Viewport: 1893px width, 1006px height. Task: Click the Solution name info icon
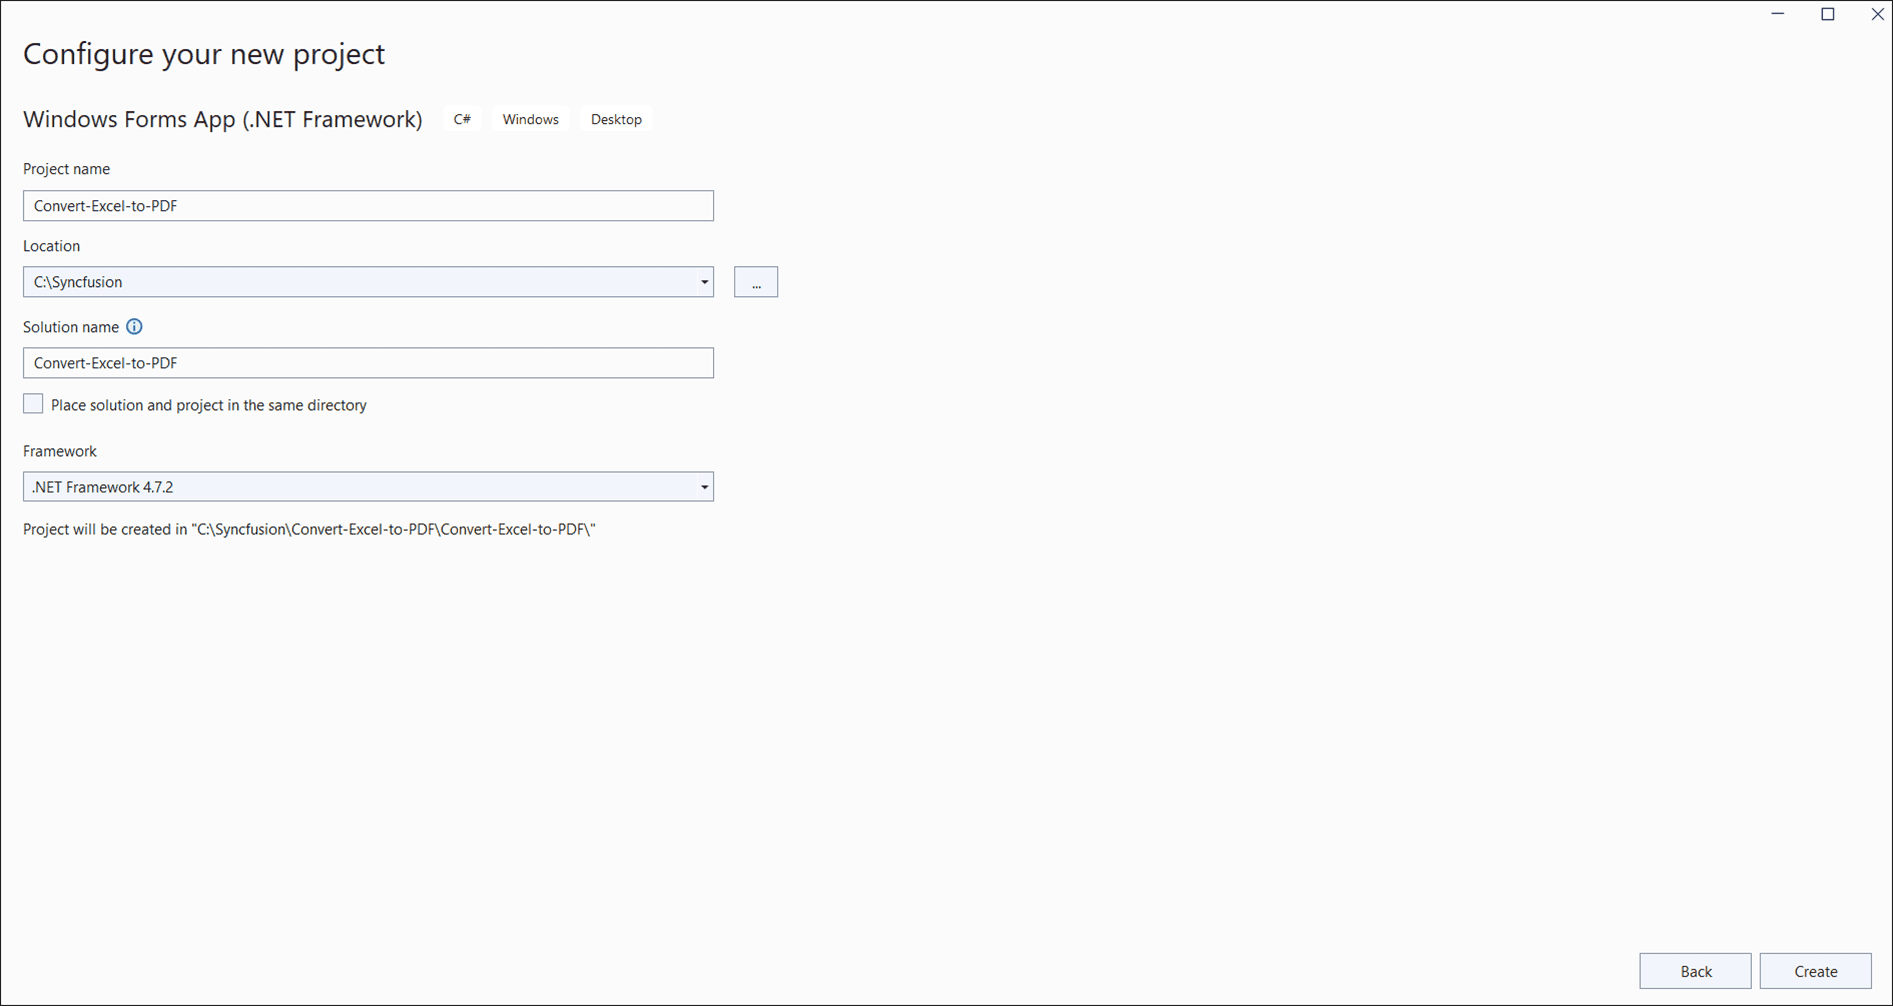coord(134,327)
